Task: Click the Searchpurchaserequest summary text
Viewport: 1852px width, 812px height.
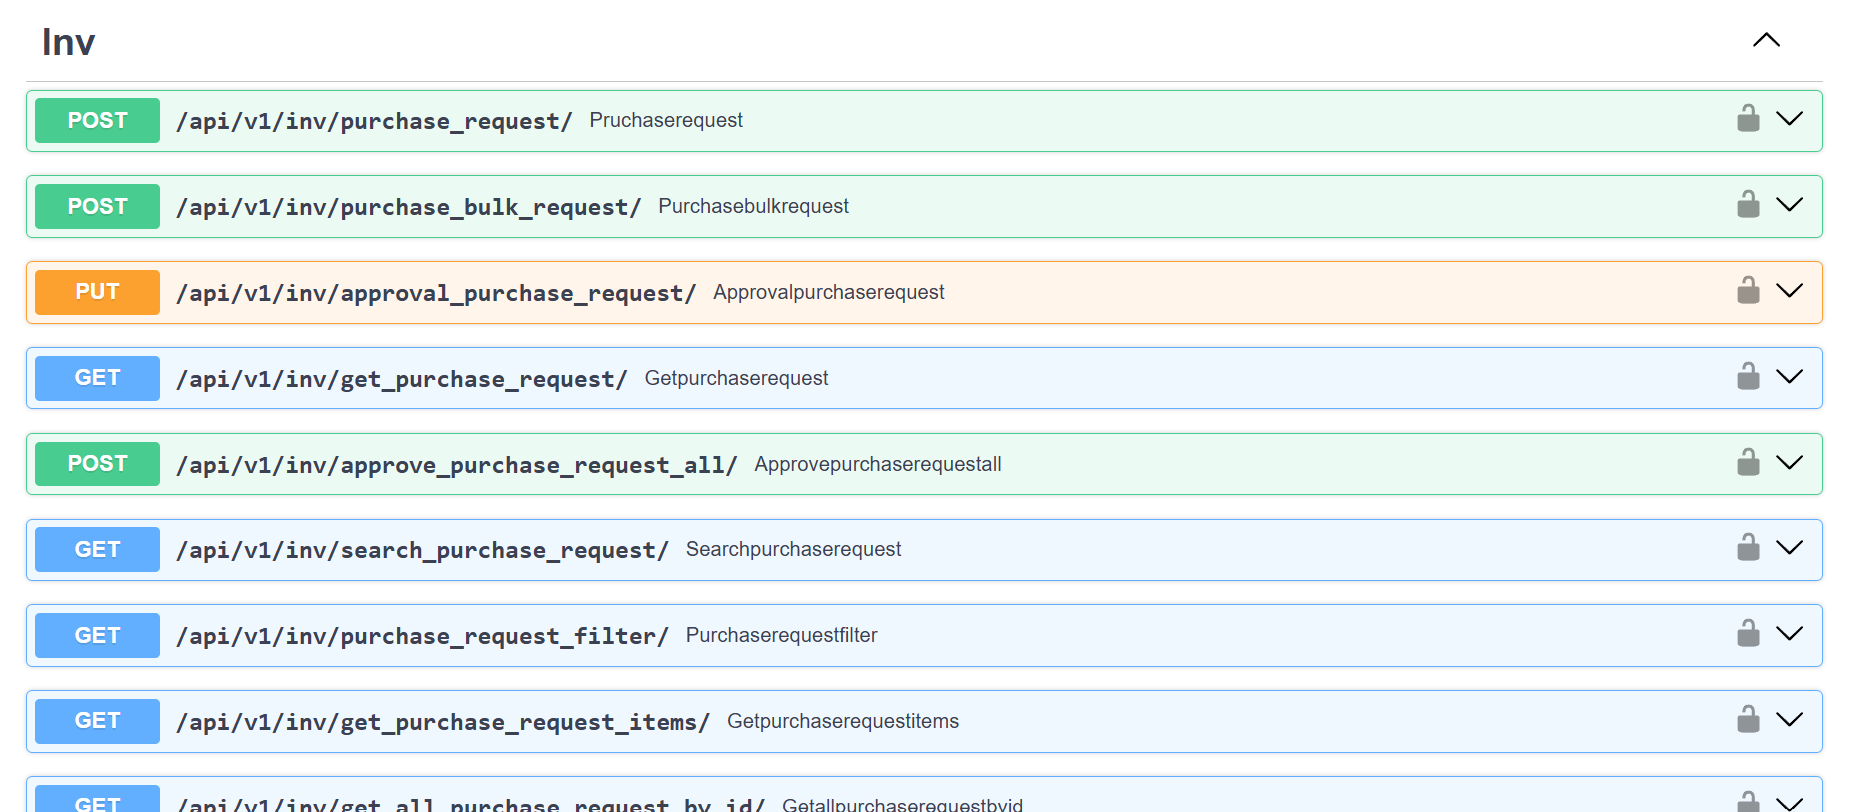Action: click(x=793, y=549)
